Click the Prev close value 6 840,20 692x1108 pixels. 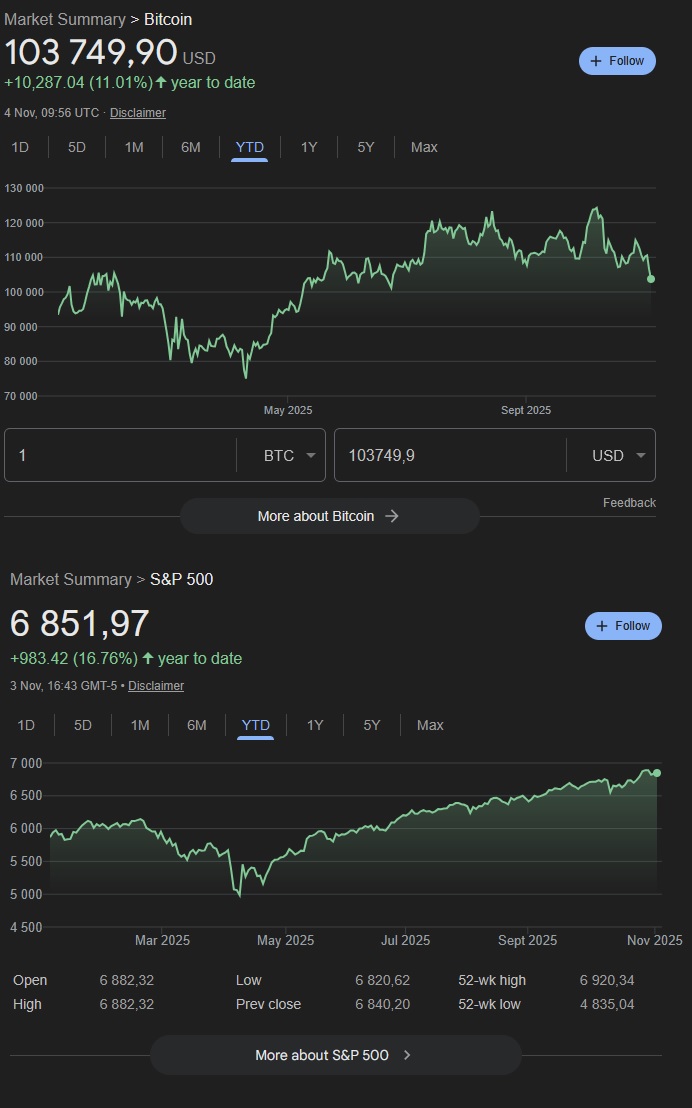(382, 1004)
